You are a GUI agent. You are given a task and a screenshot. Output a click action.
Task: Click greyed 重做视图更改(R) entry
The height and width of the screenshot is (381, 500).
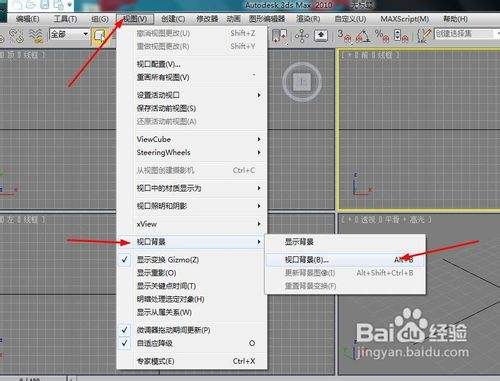tap(192, 46)
